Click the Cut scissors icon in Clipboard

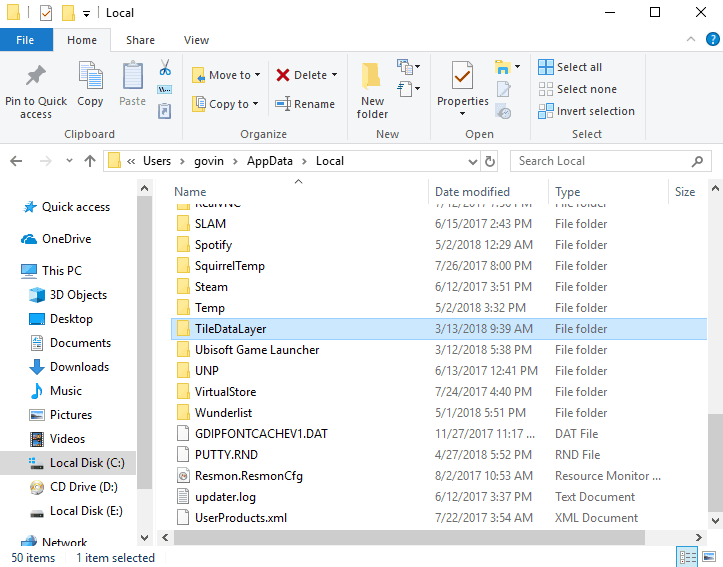point(165,68)
